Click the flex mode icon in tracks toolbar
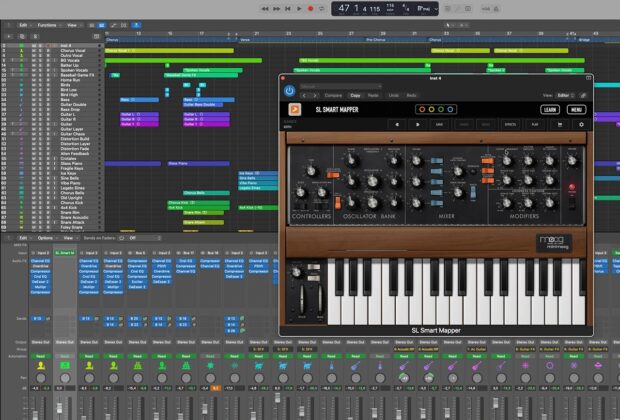Image resolution: width=620 pixels, height=420 pixels. click(124, 25)
